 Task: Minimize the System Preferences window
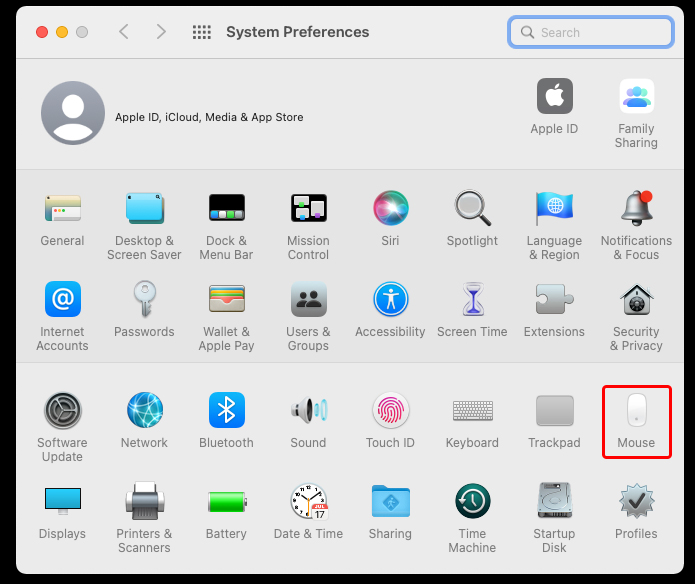[62, 32]
